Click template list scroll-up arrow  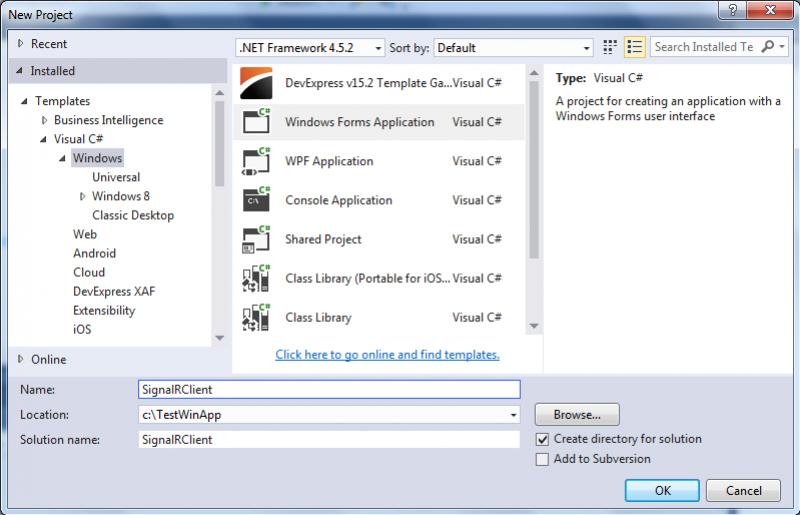coord(534,73)
